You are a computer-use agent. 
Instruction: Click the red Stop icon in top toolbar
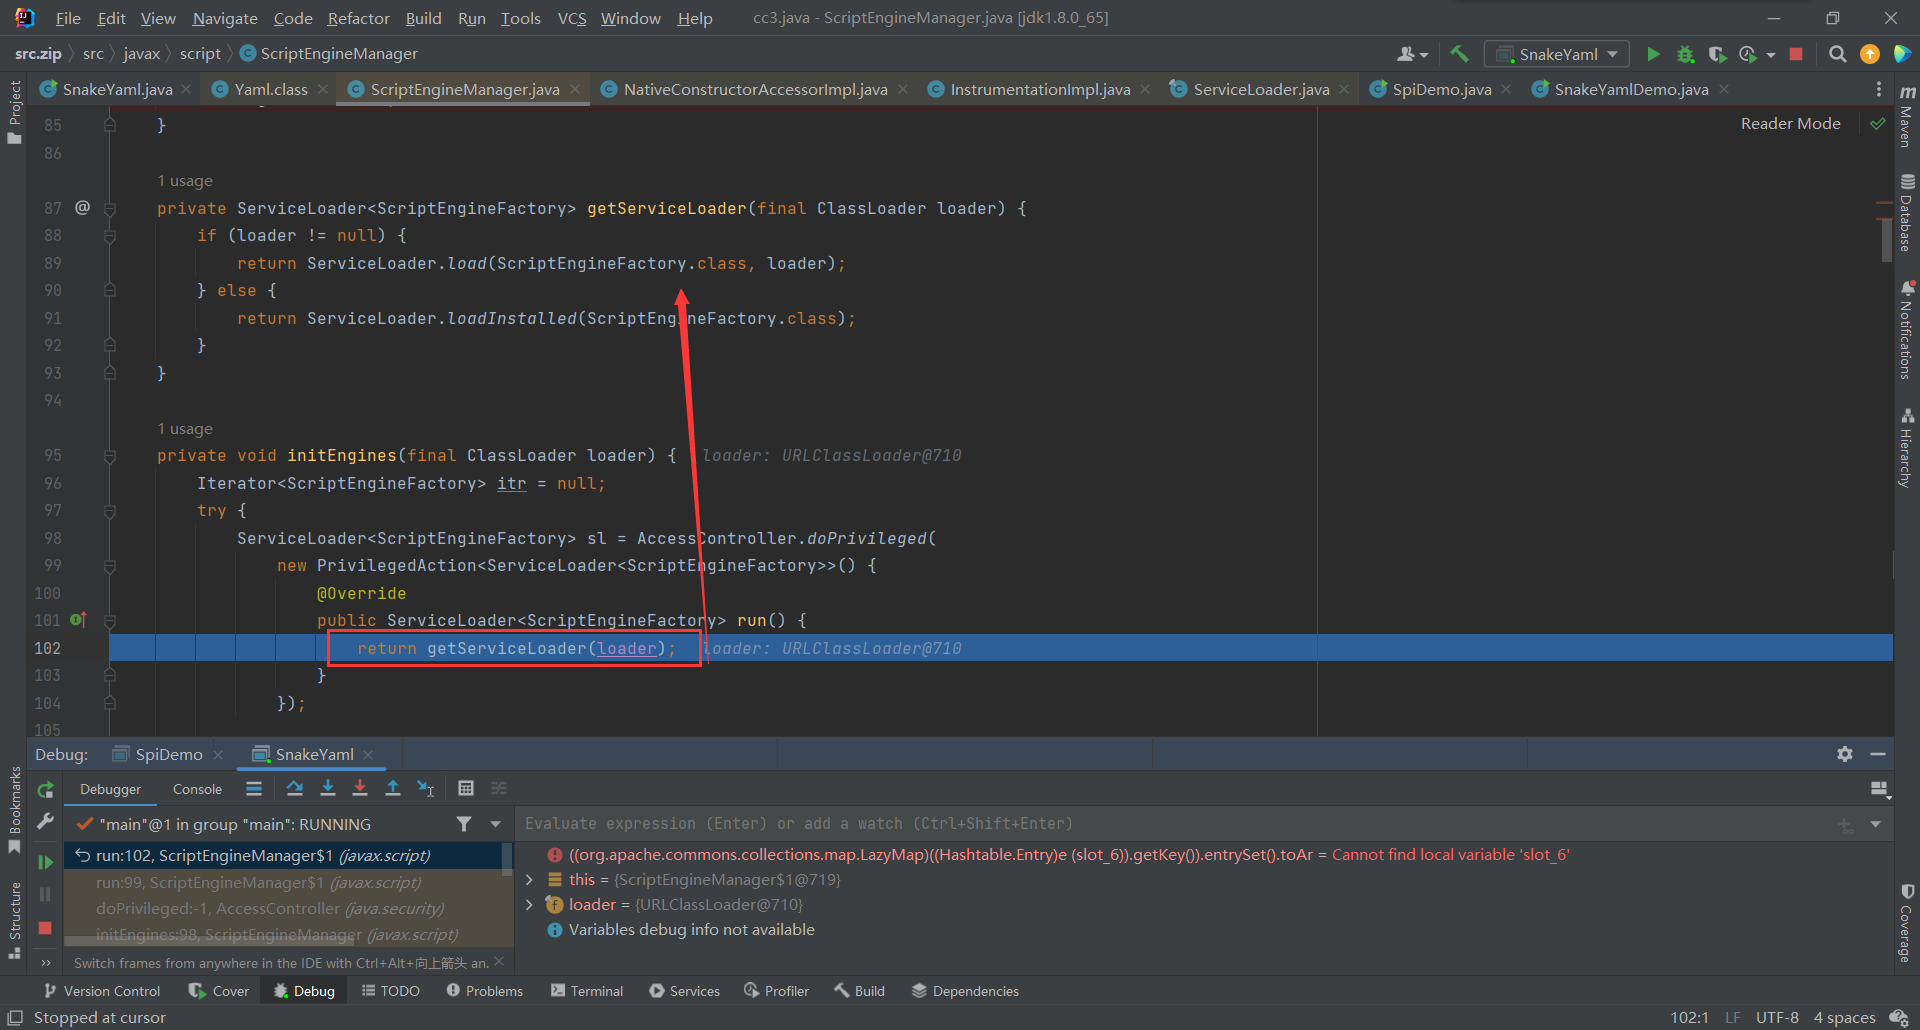tap(1796, 54)
